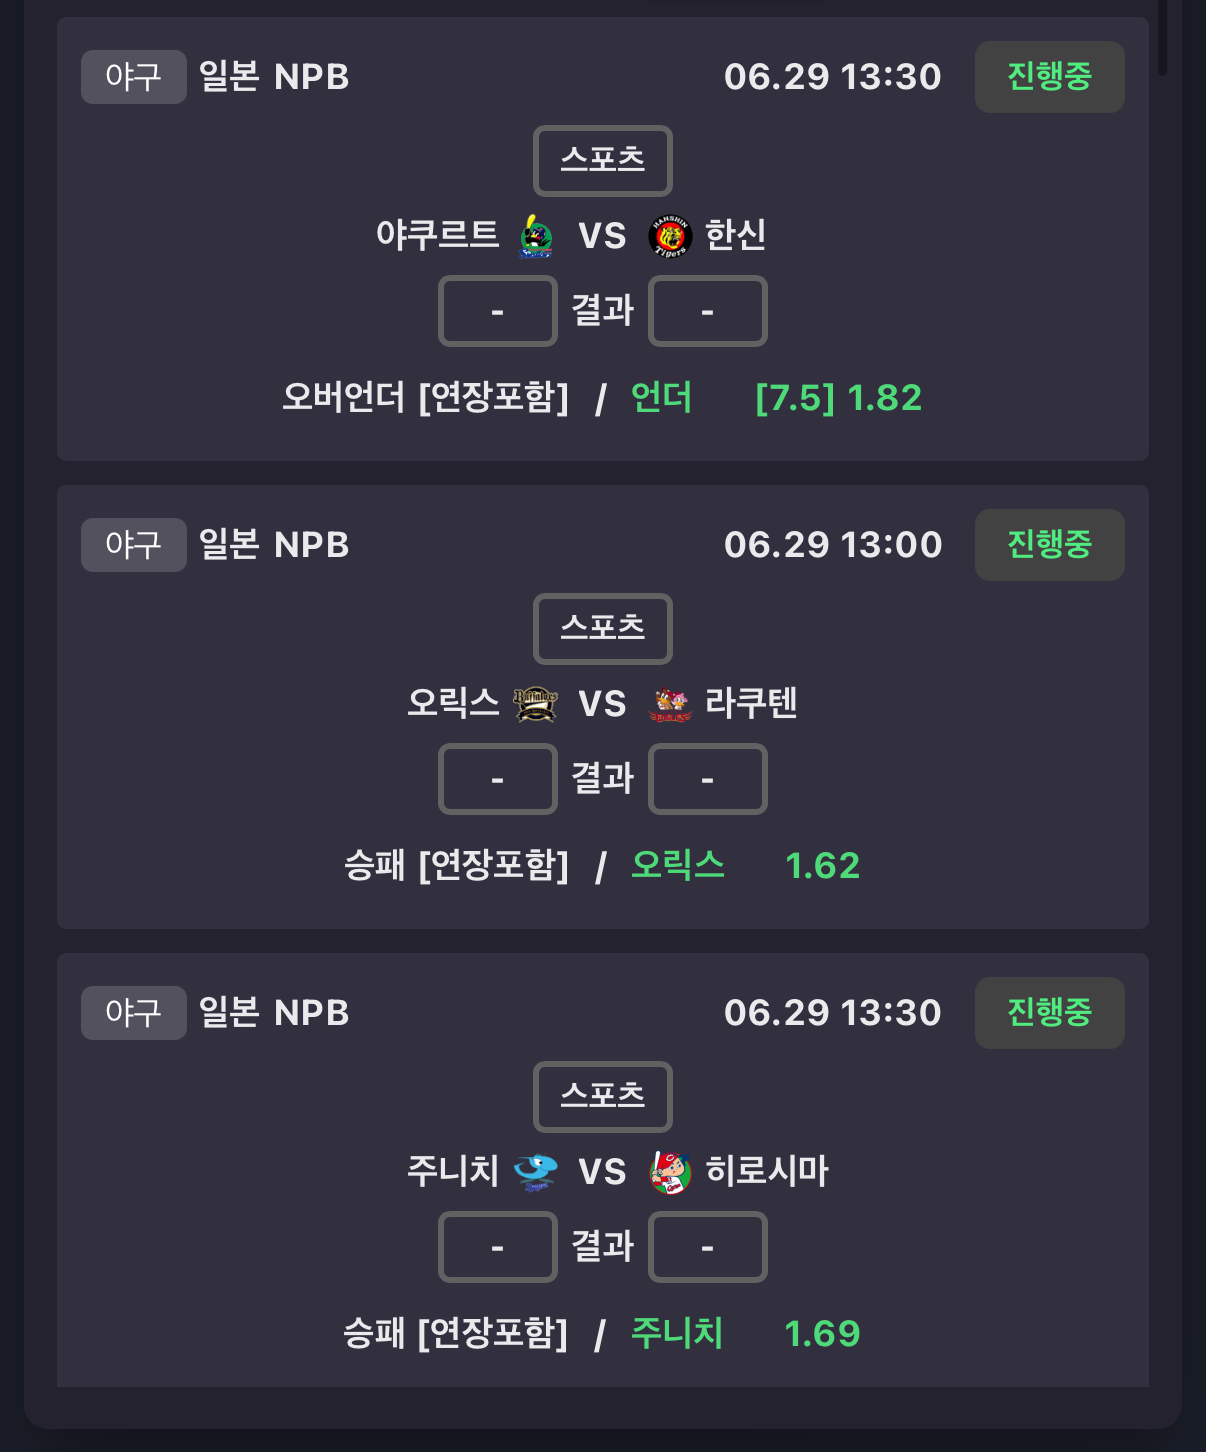Click the Hanshin Tigers team logo

[x=670, y=237]
